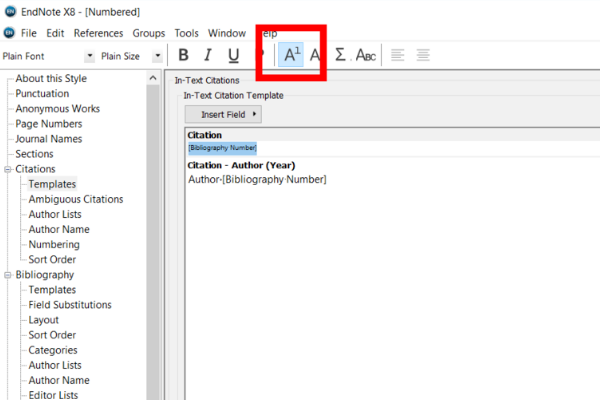
Task: Click highlighted [Bibliography Number] in Citation field
Action: point(222,148)
